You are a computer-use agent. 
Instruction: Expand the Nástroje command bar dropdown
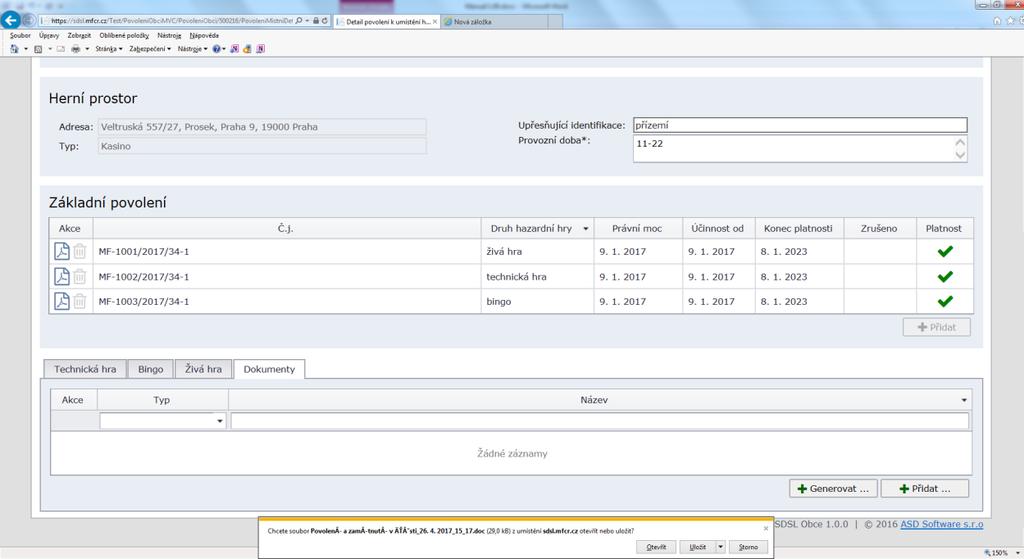pos(193,49)
